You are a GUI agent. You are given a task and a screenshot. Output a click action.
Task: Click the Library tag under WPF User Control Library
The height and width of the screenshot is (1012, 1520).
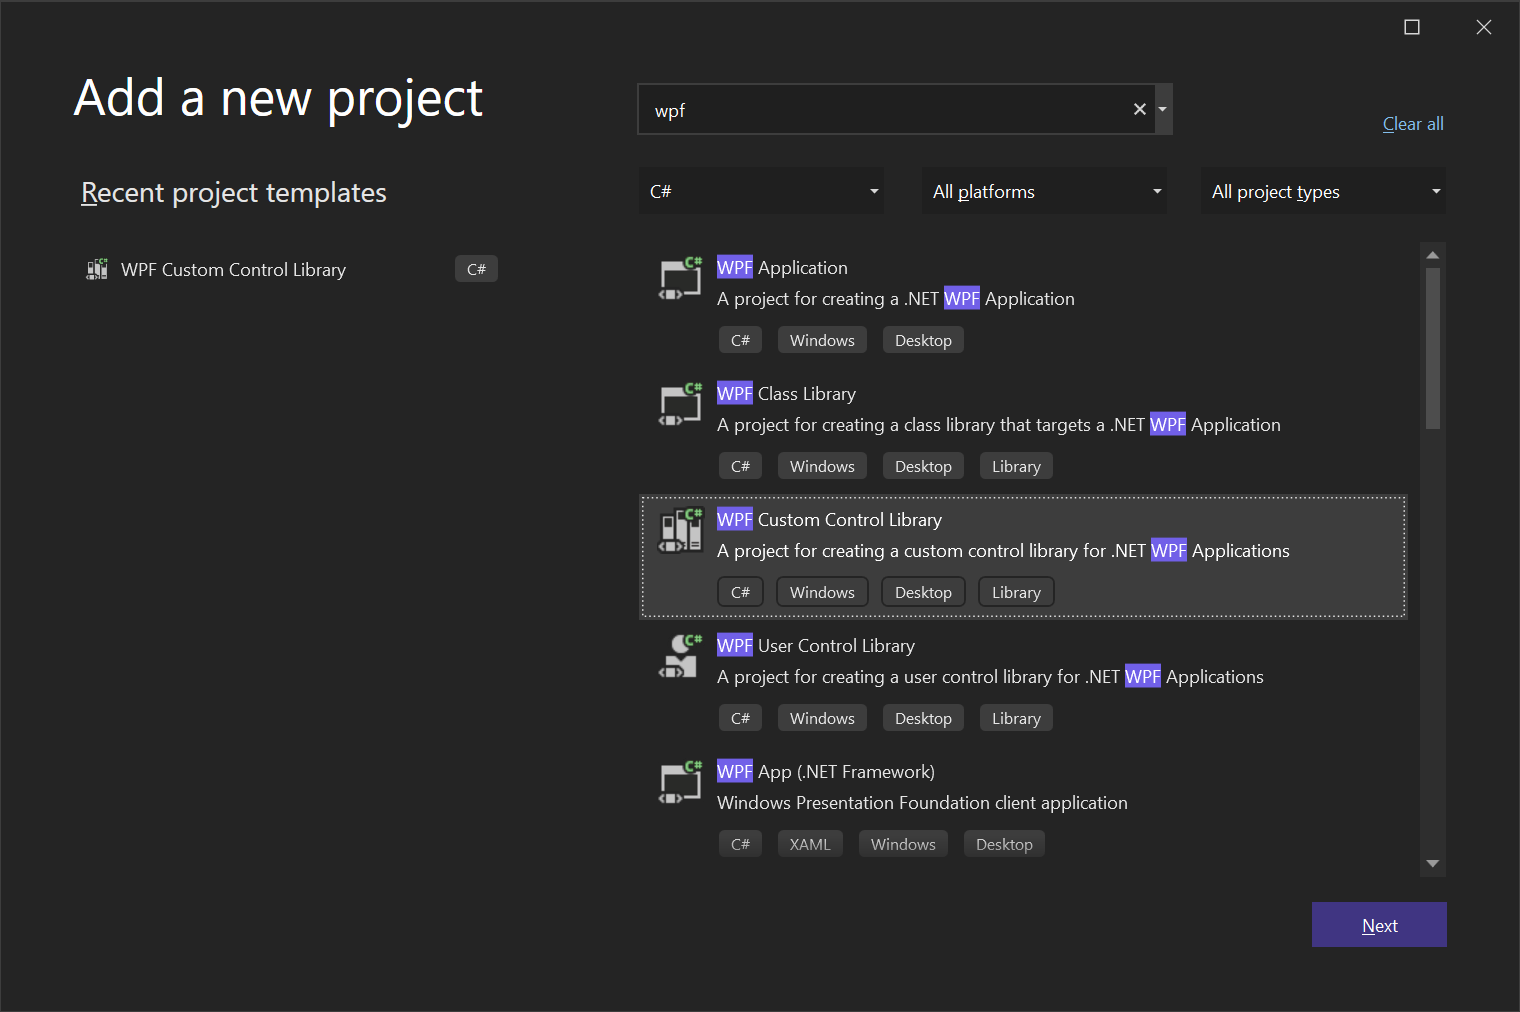[1016, 718]
